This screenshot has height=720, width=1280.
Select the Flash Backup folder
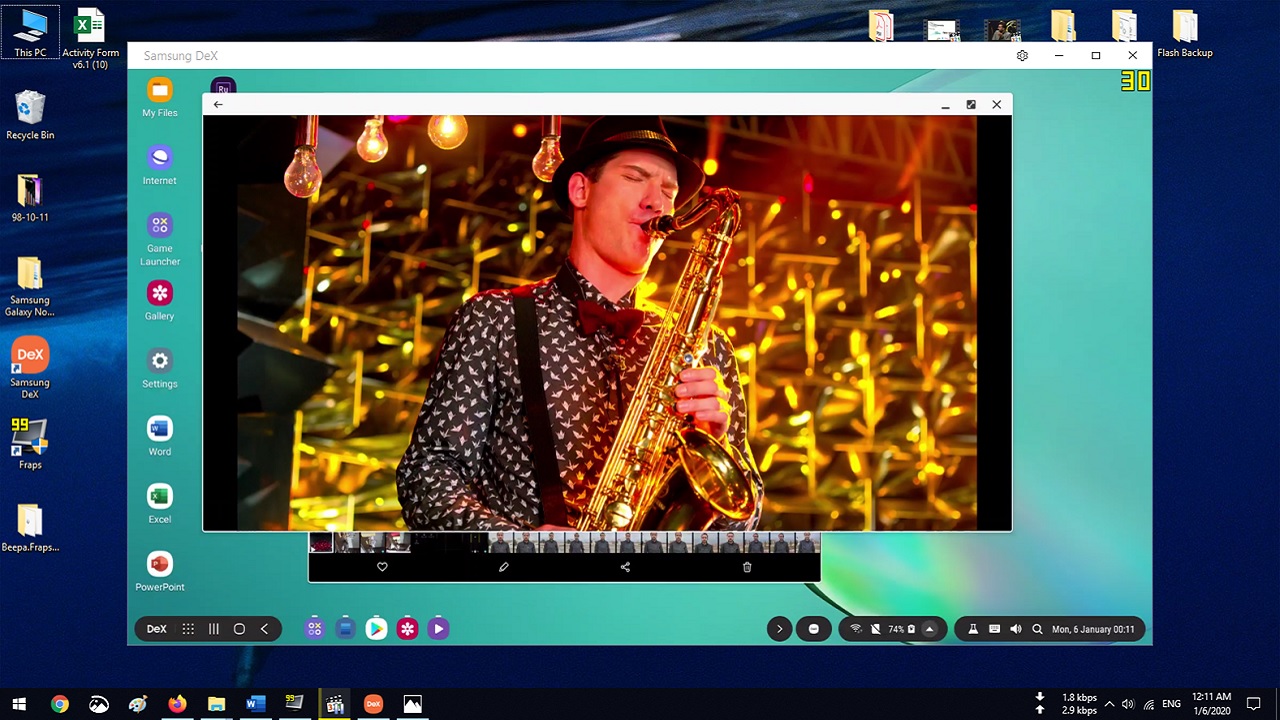(x=1185, y=33)
